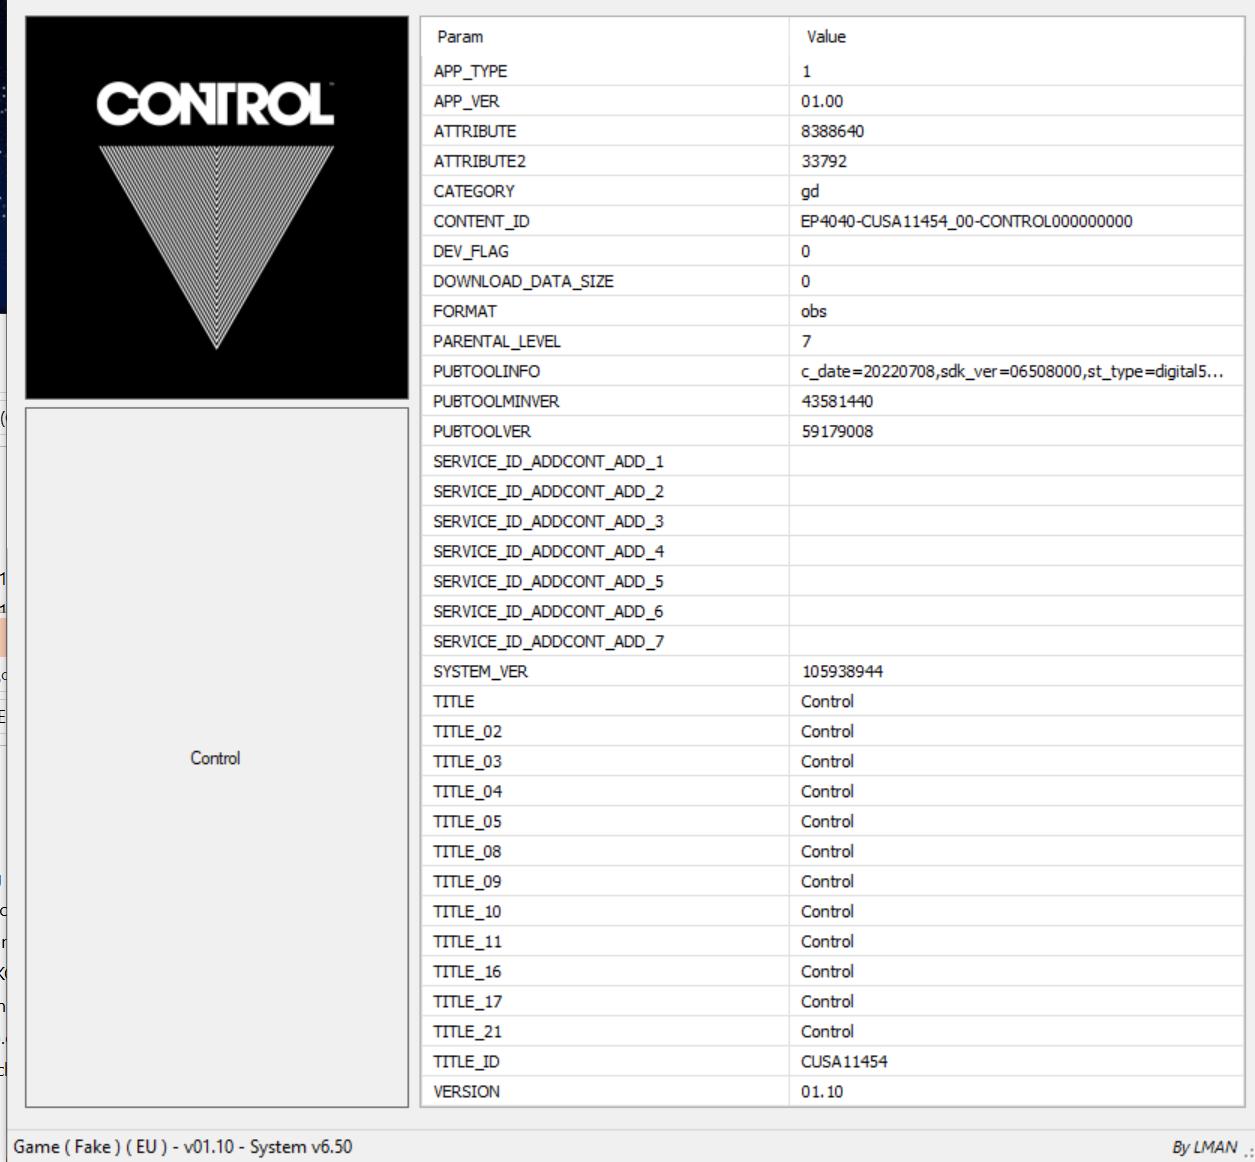This screenshot has height=1162, width=1255.
Task: Select the TITLE_21 parameter name
Action: coord(467,1031)
